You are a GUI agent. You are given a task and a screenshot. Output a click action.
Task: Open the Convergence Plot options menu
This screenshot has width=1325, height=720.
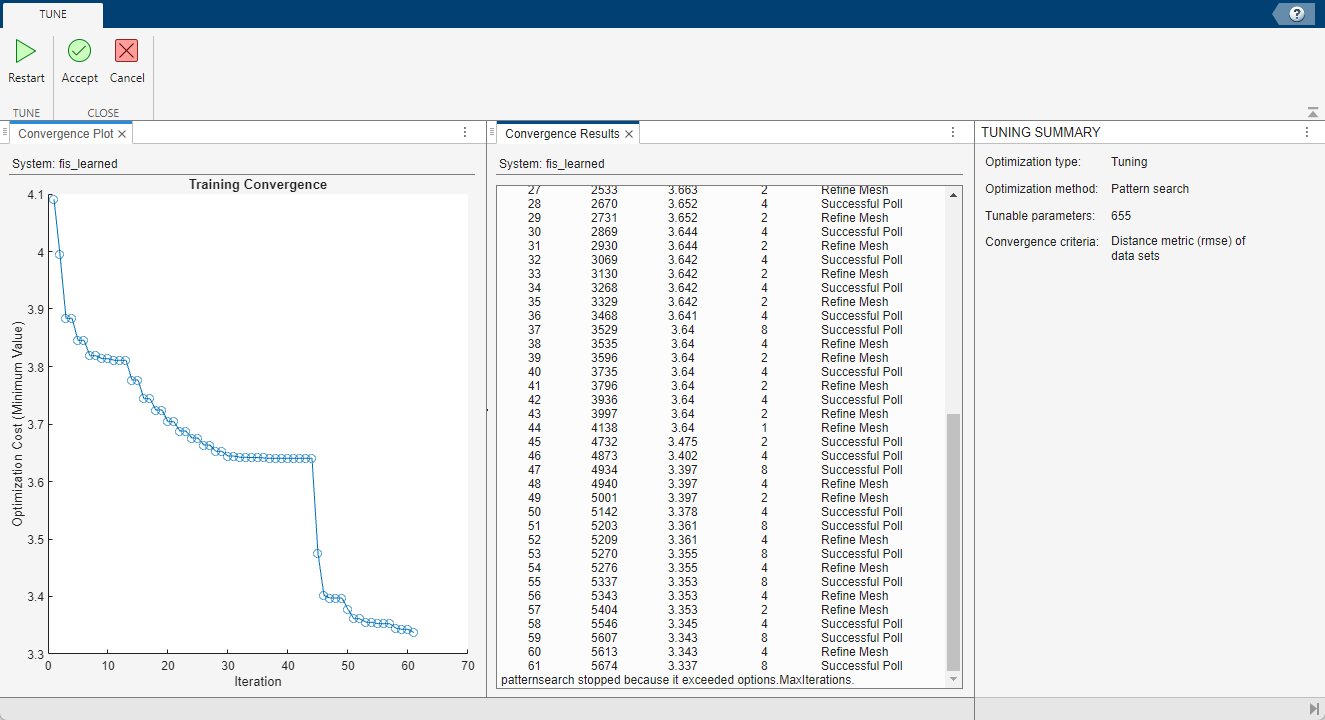(464, 132)
